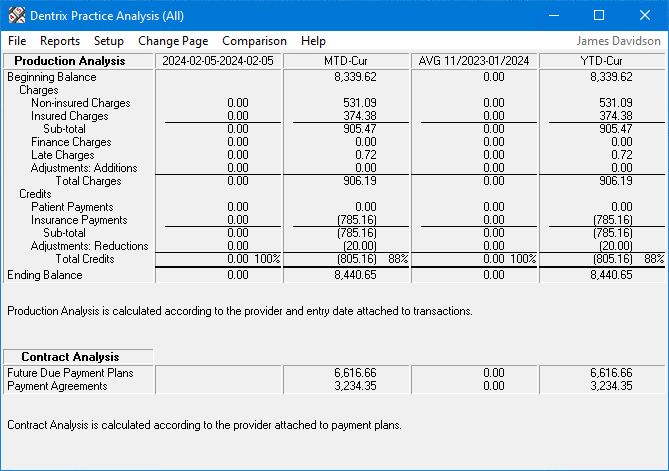Maximize the Practice Analysis window

(x=599, y=15)
